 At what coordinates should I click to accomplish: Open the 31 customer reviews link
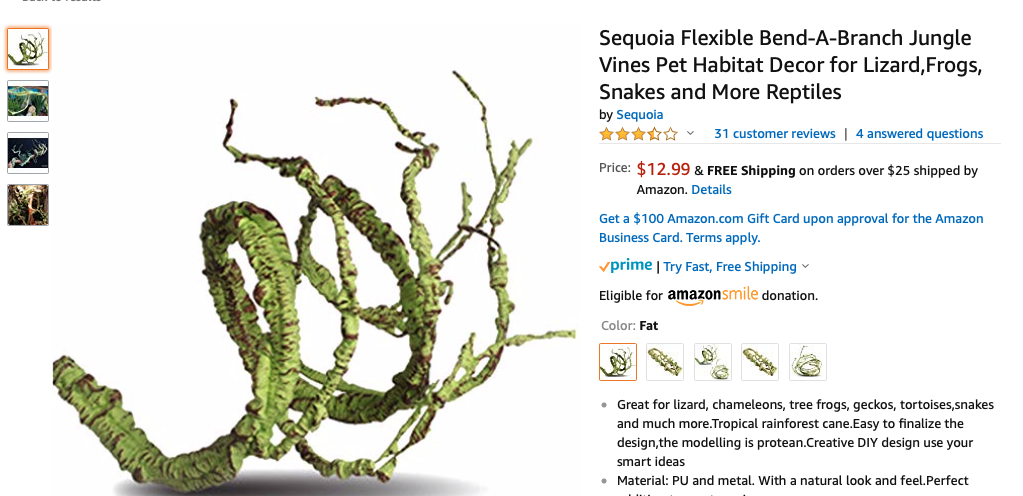(774, 134)
